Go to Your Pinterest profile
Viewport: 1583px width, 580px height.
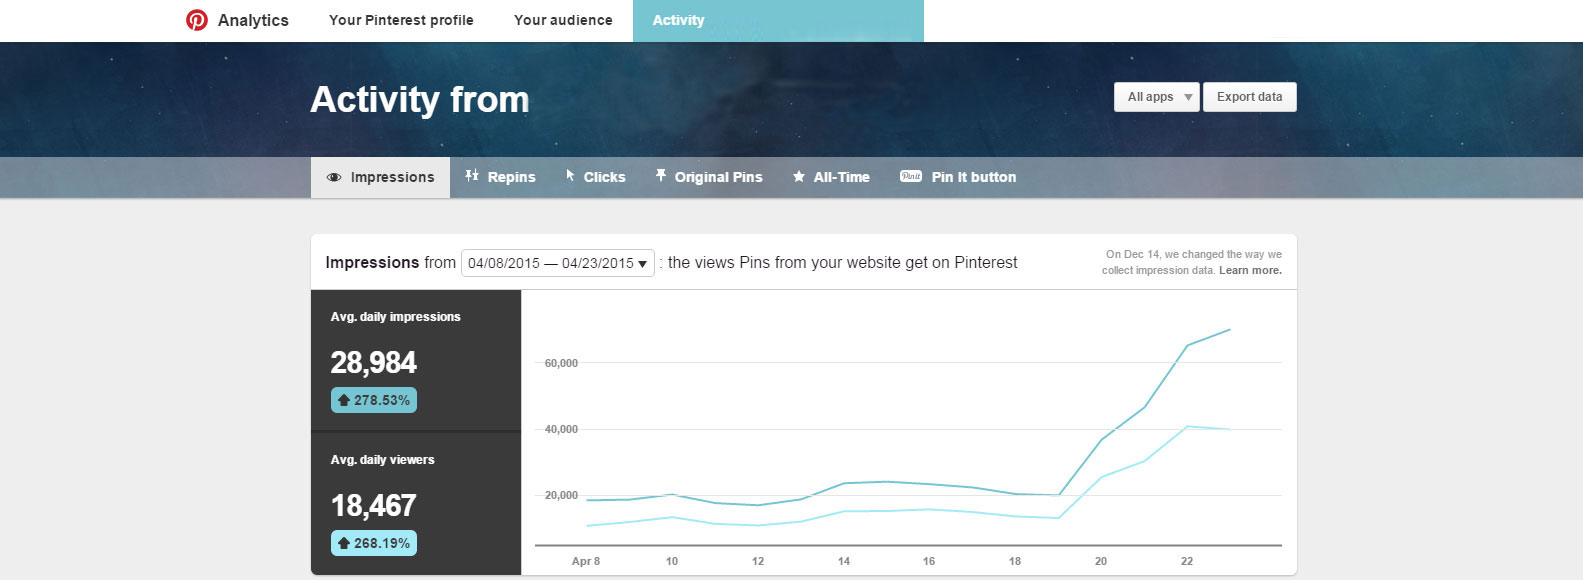401,20
